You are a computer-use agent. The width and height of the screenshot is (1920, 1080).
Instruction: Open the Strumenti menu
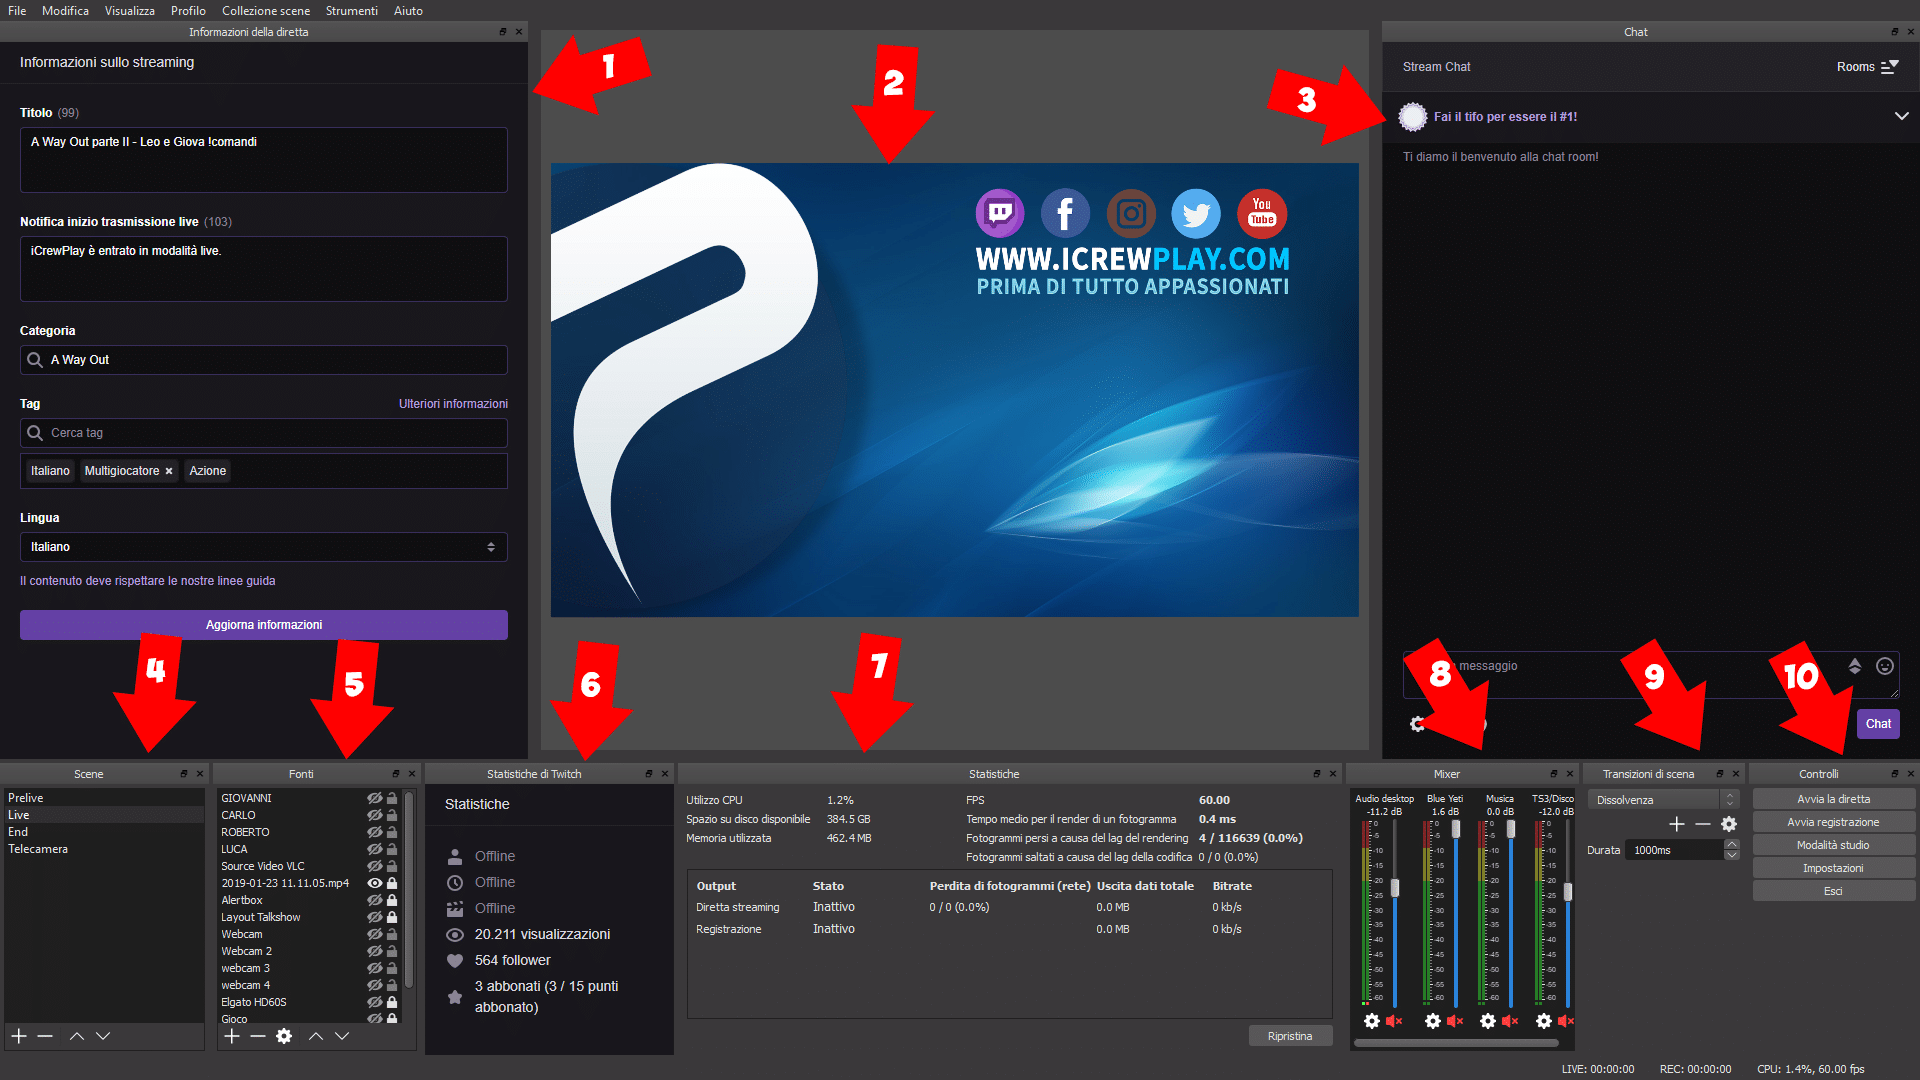tap(352, 11)
